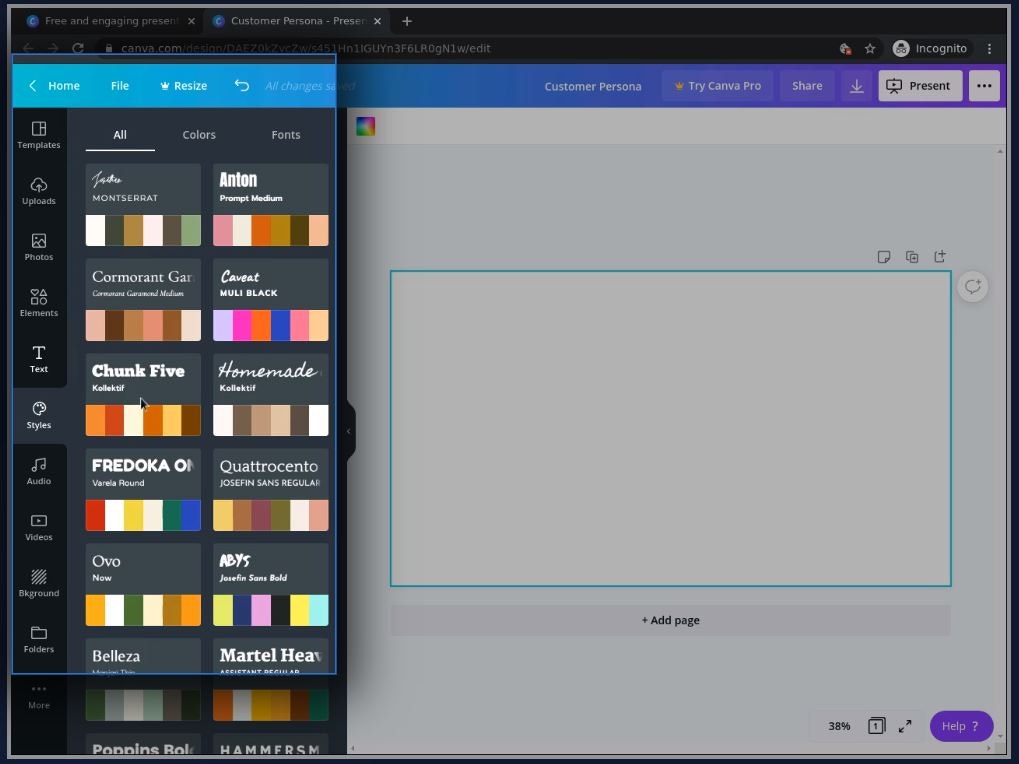Apply the Chunk Five orange color palette
The height and width of the screenshot is (764, 1019).
[143, 420]
